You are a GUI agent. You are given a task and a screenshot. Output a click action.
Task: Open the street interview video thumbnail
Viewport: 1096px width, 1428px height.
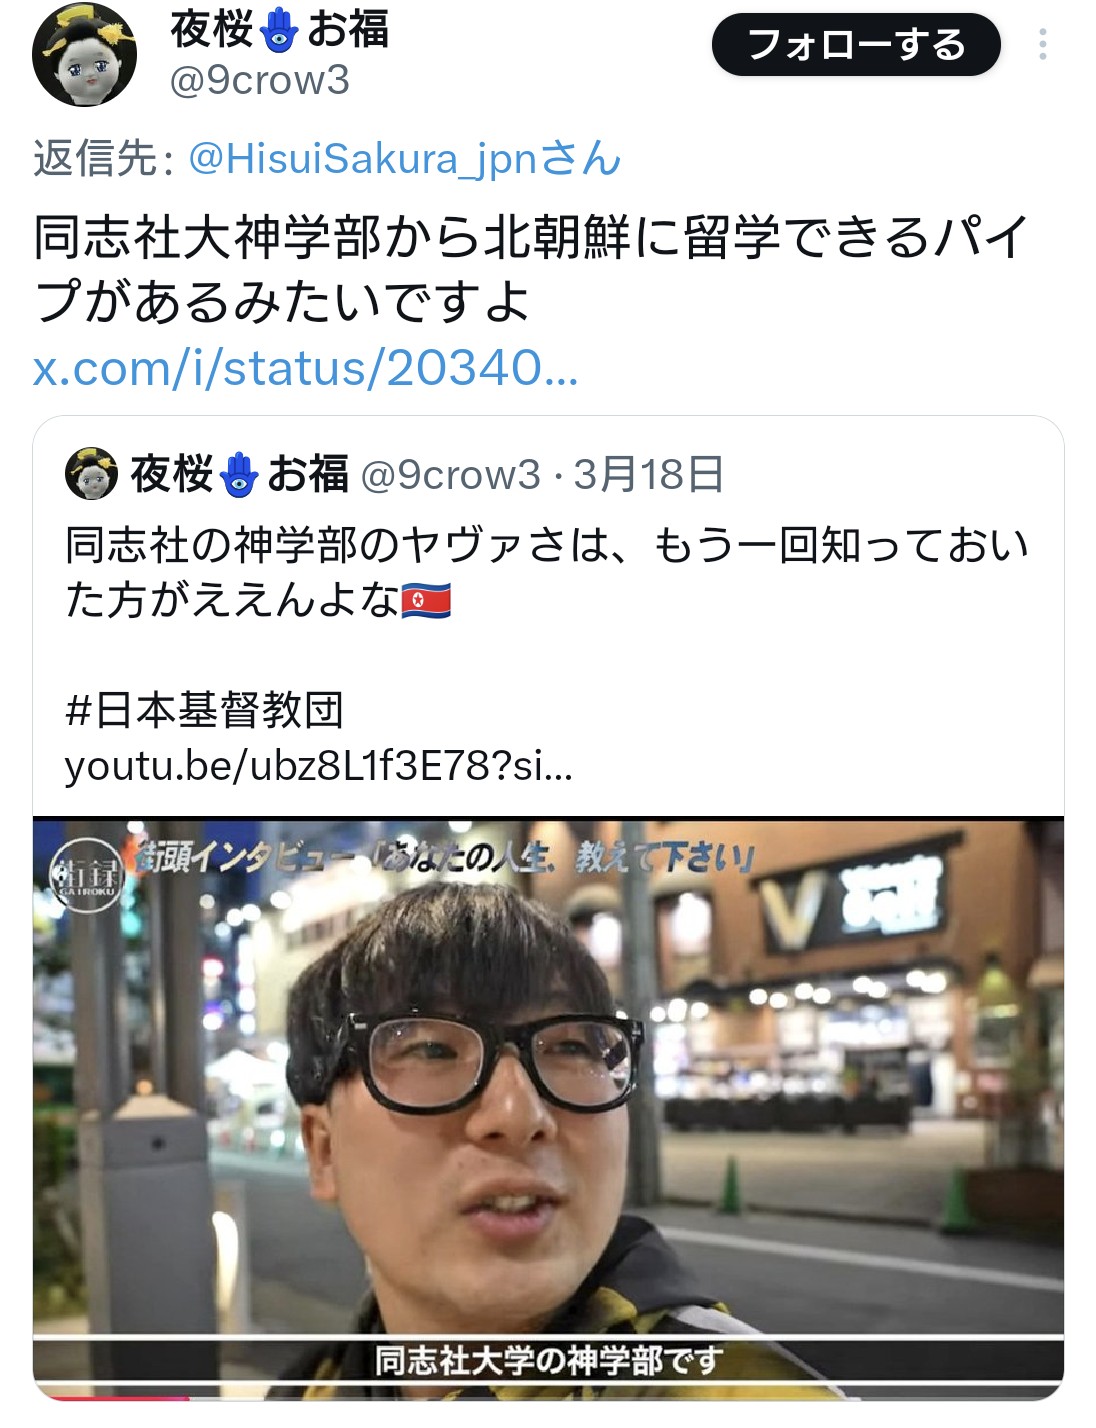(x=548, y=1109)
